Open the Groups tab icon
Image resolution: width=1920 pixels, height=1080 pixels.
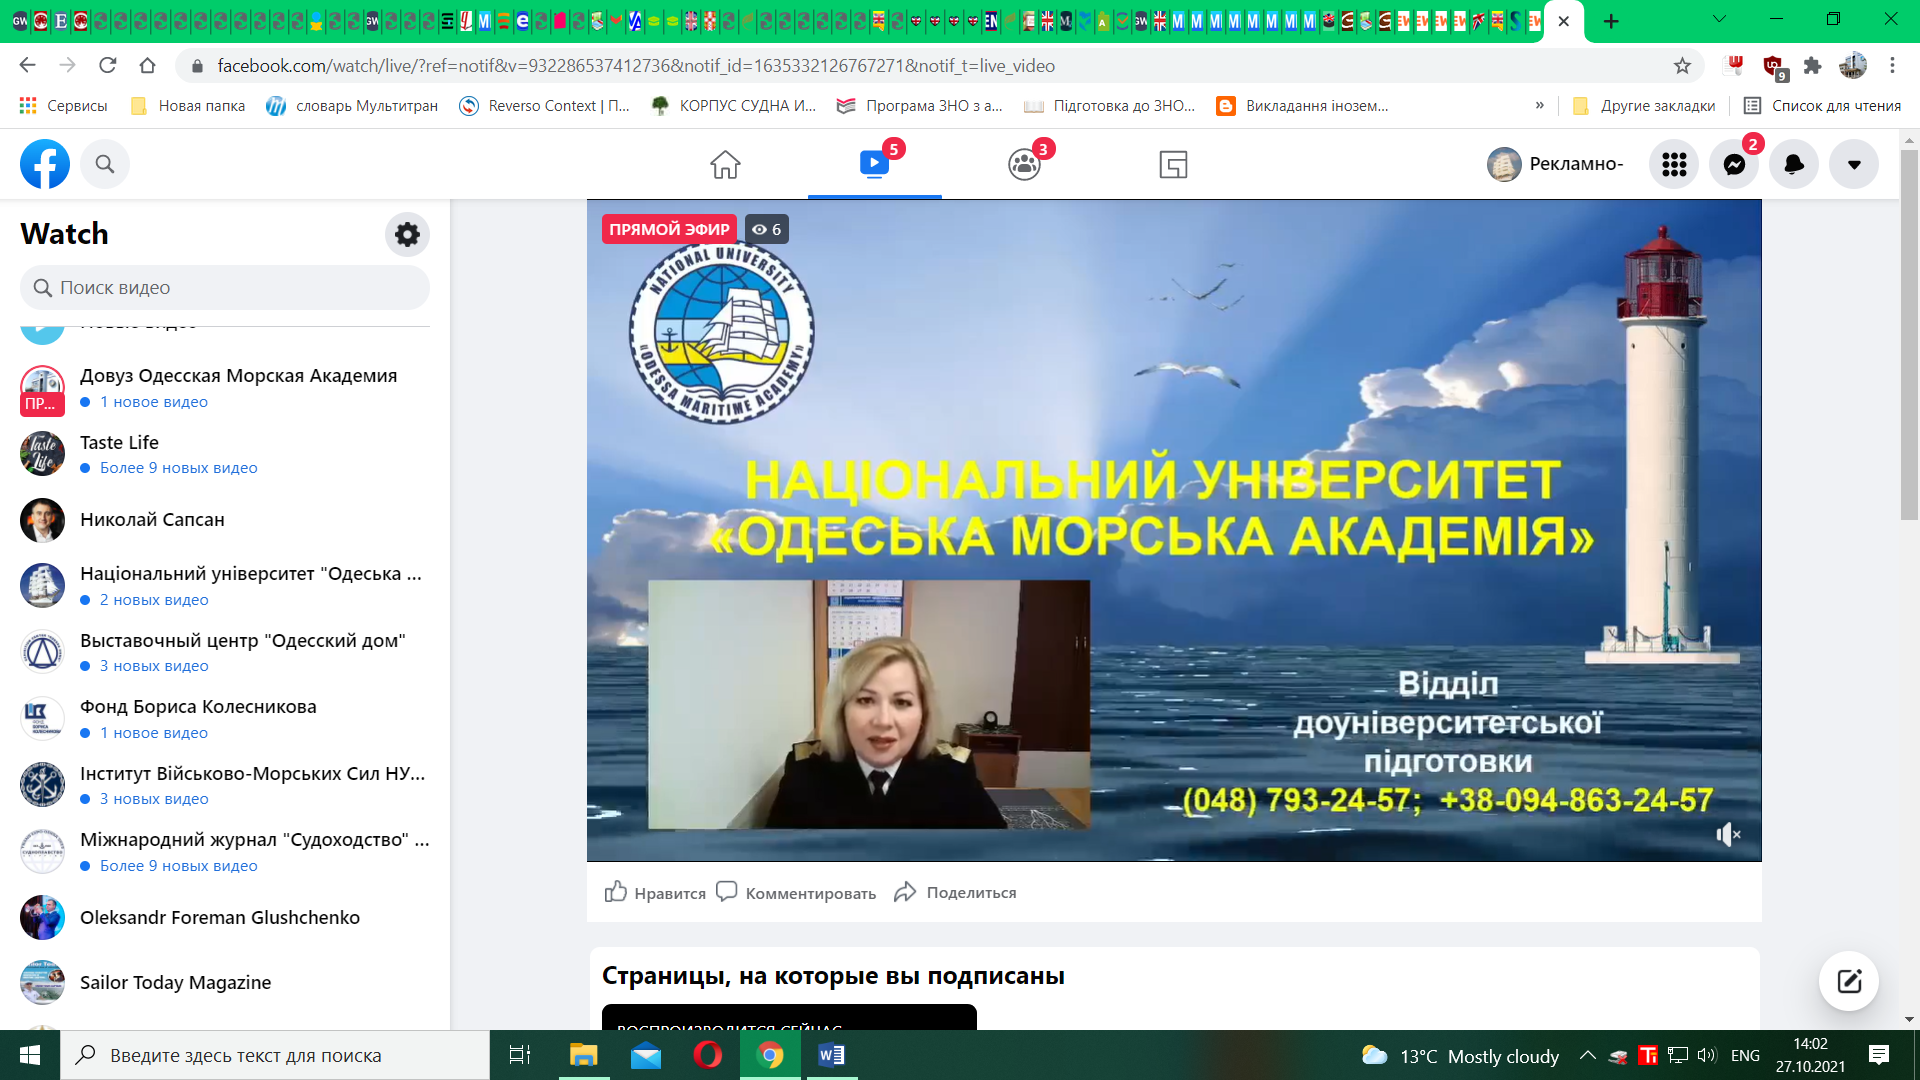1024,164
